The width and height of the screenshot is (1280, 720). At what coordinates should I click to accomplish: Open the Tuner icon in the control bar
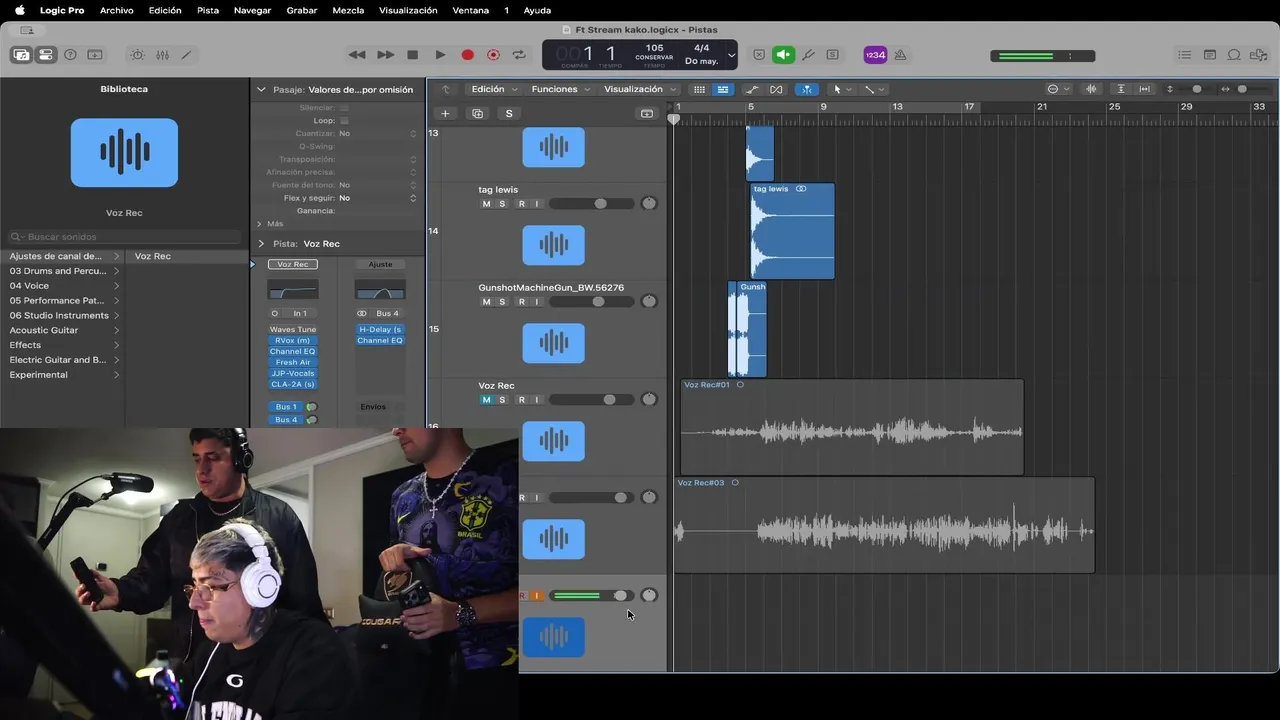tap(808, 55)
